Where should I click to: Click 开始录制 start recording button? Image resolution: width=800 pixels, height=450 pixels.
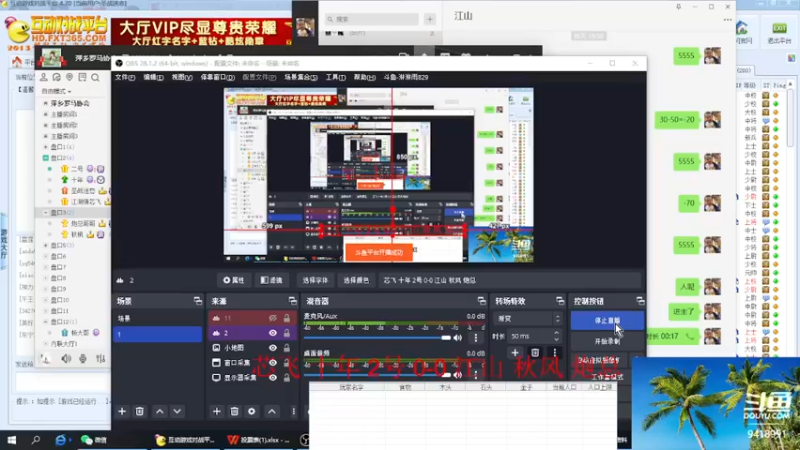click(607, 341)
